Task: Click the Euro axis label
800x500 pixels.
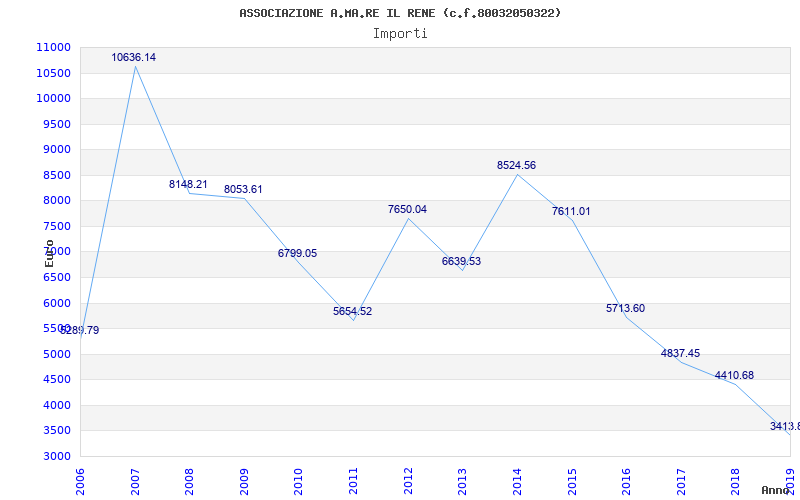Action: (x=49, y=253)
